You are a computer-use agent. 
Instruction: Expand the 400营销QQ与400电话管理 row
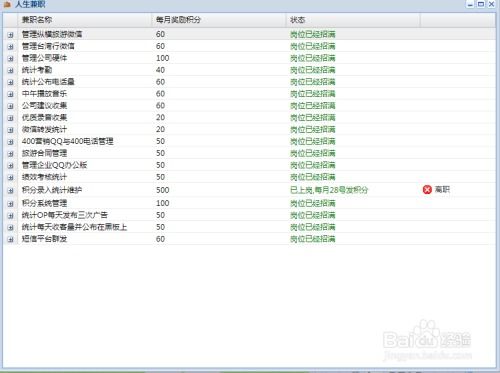(x=10, y=142)
